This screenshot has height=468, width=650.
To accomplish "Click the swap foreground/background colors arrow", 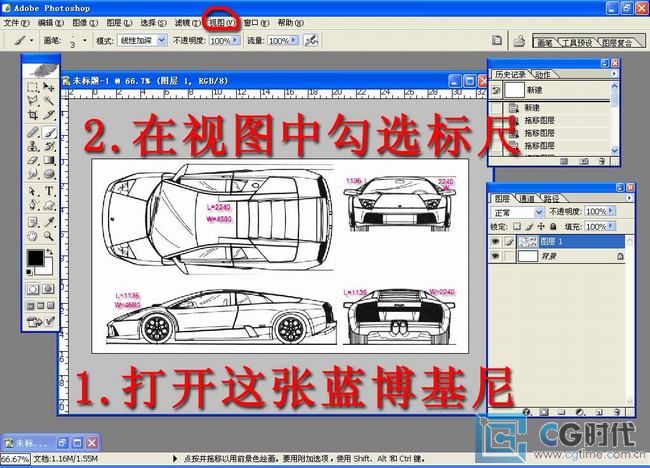I will [x=50, y=252].
